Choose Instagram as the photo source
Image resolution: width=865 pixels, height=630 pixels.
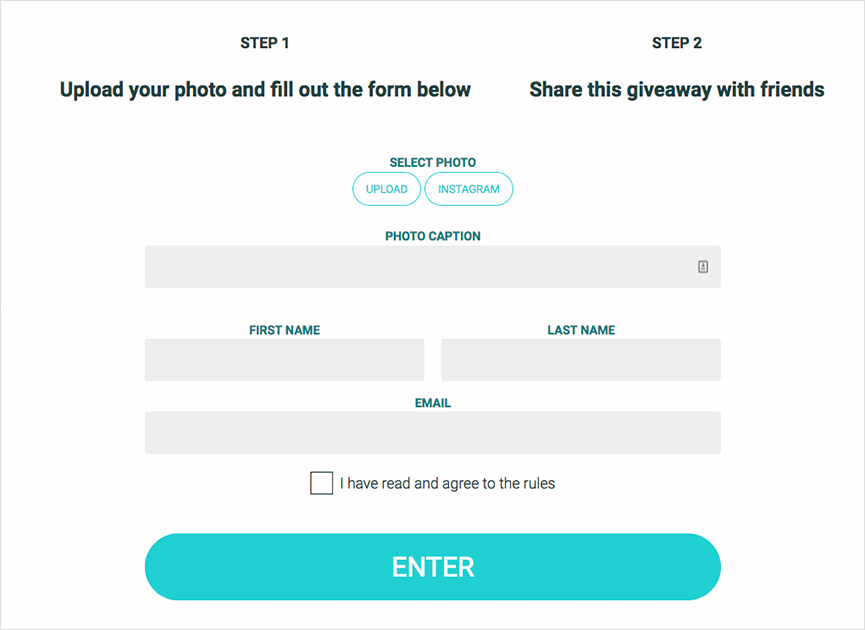pos(468,188)
